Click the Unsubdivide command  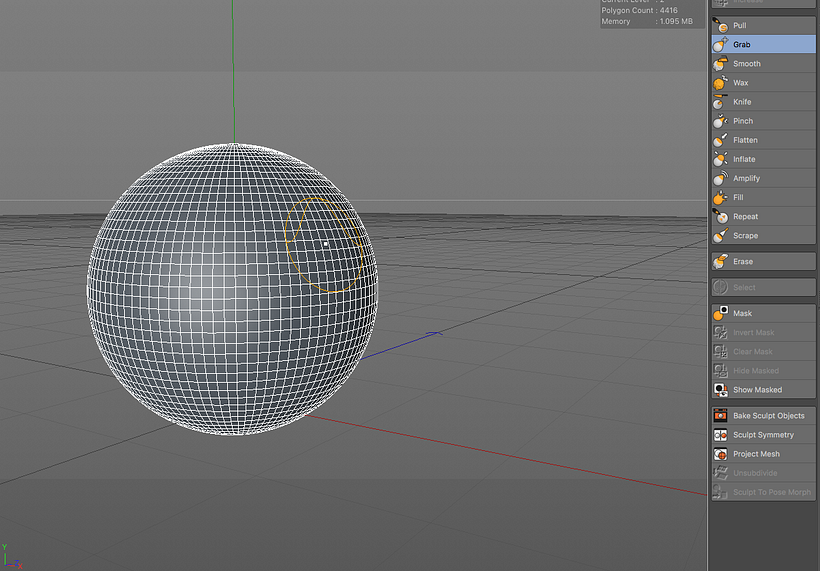pos(763,473)
